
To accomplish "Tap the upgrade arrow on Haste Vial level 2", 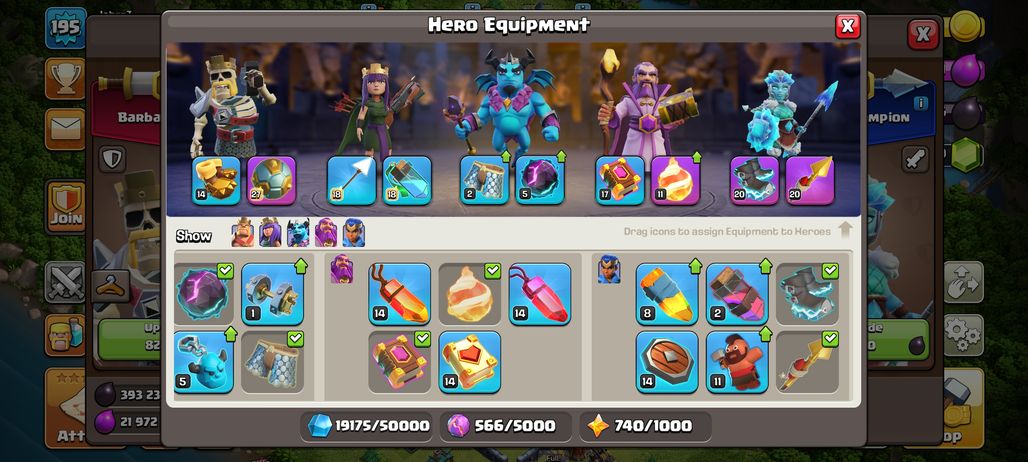I will click(765, 266).
